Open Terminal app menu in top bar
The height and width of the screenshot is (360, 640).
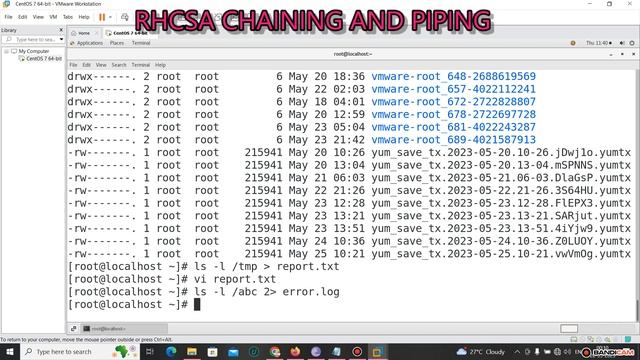[x=141, y=43]
